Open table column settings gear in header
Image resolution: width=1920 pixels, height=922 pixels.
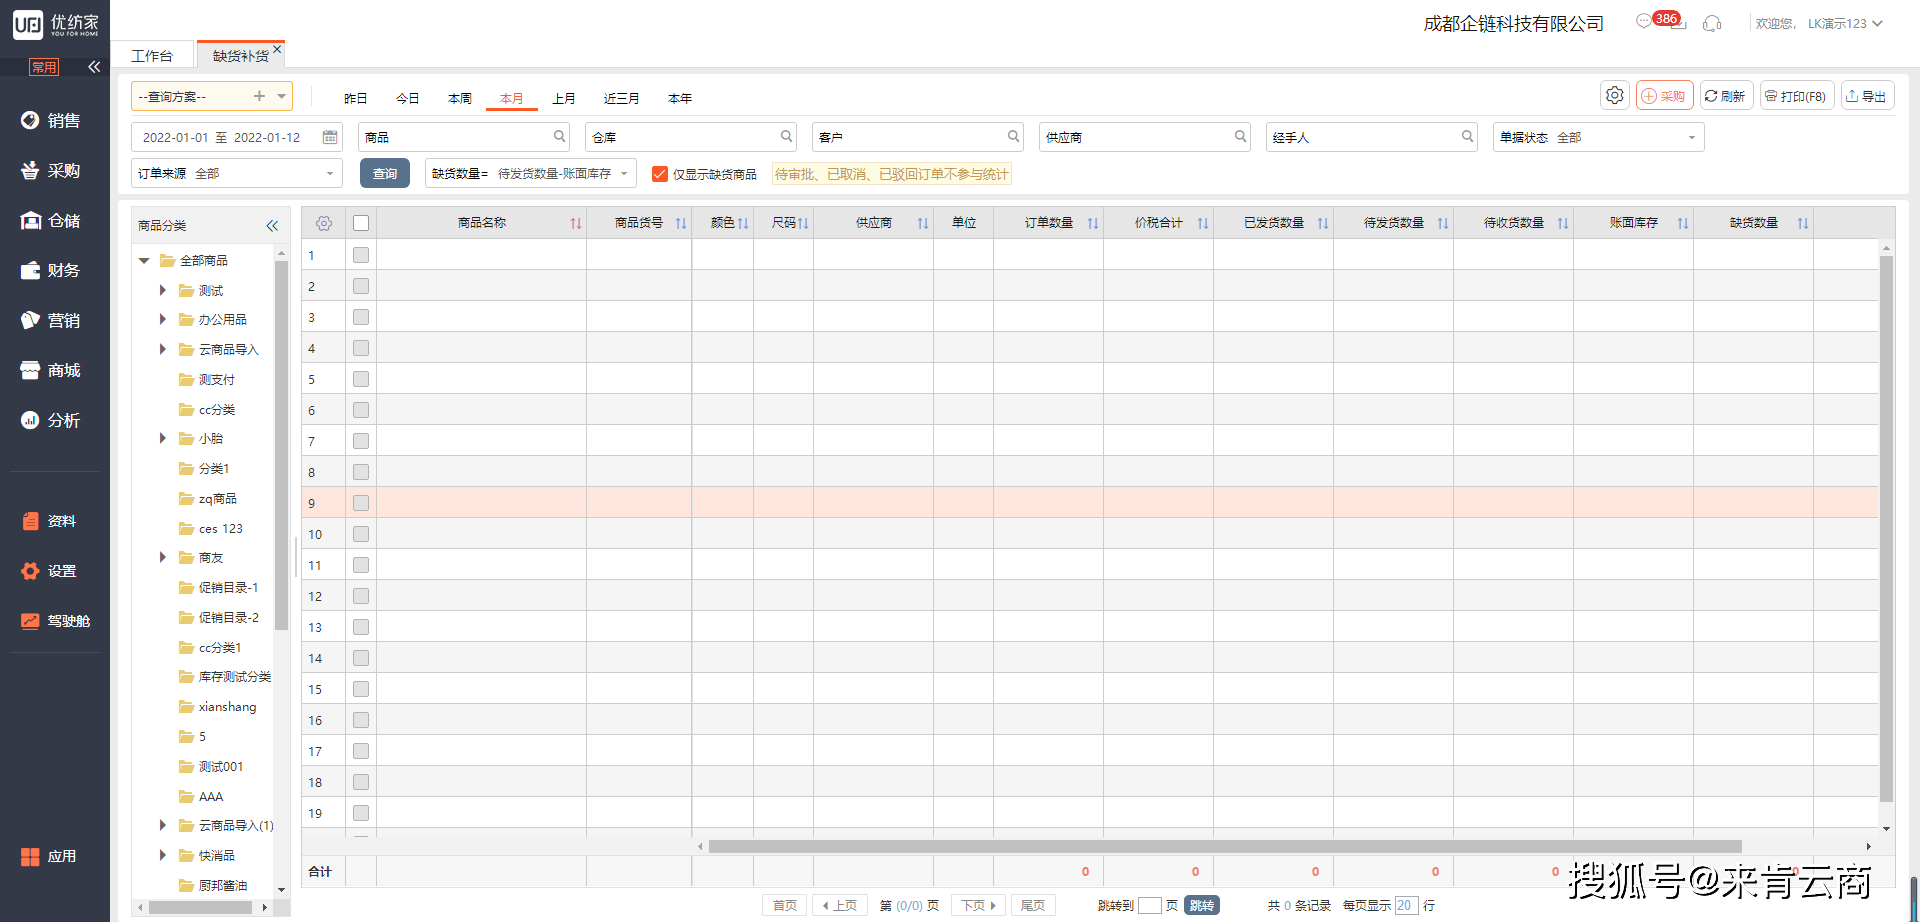[324, 223]
